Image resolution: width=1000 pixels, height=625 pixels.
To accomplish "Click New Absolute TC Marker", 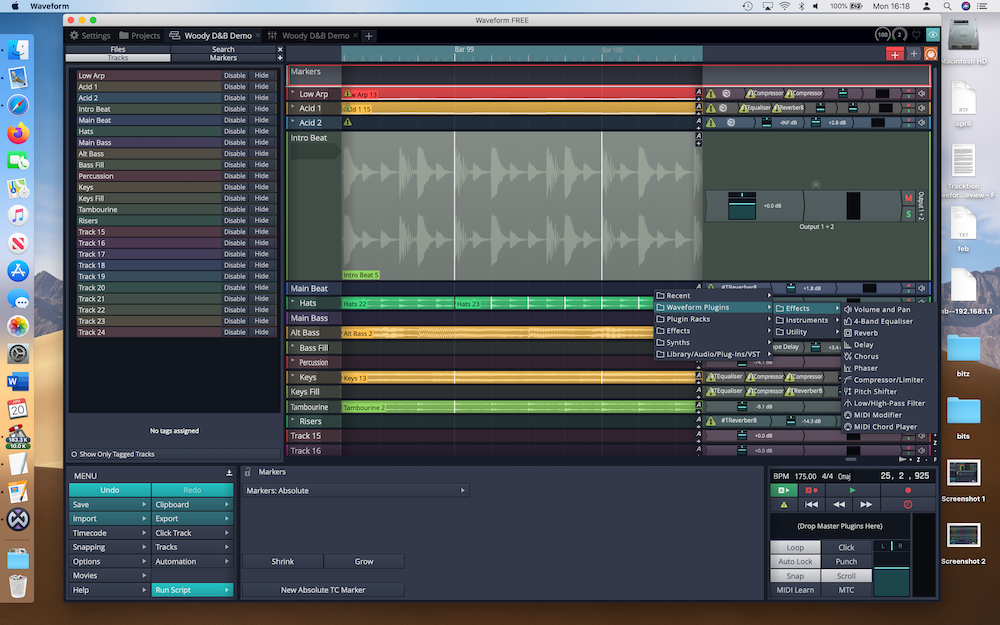I will coord(323,590).
